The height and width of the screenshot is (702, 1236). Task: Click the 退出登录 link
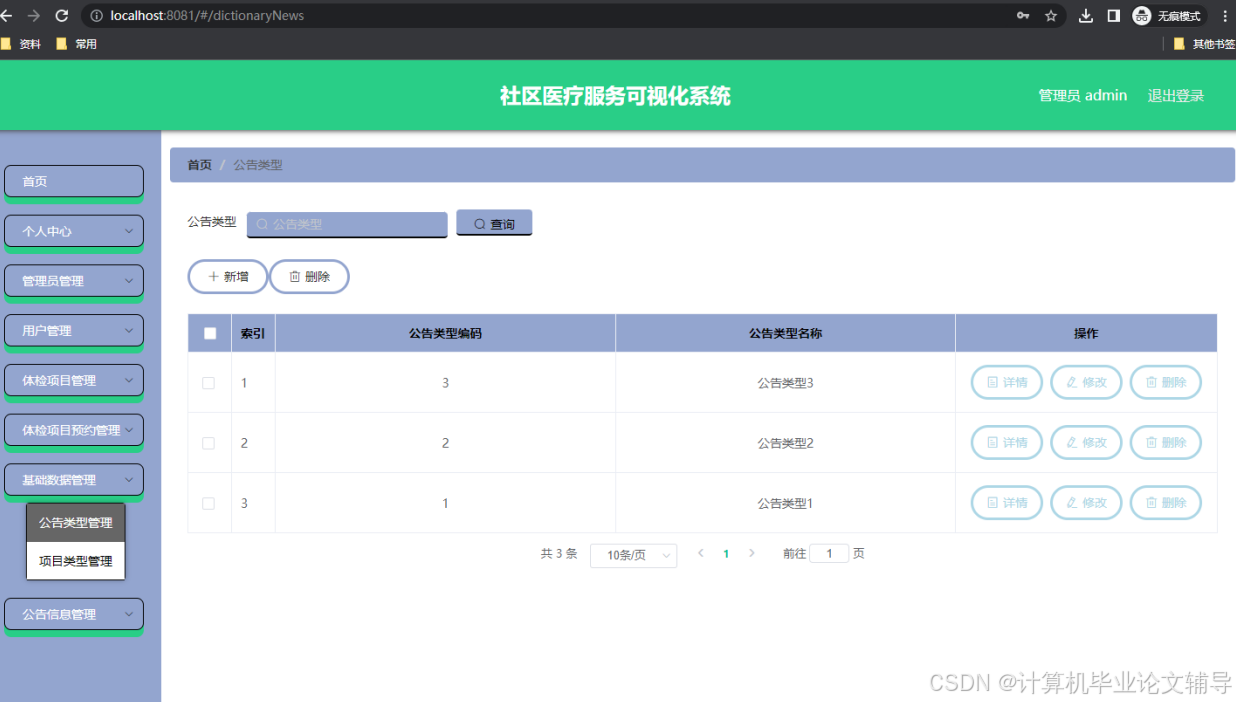coord(1175,95)
